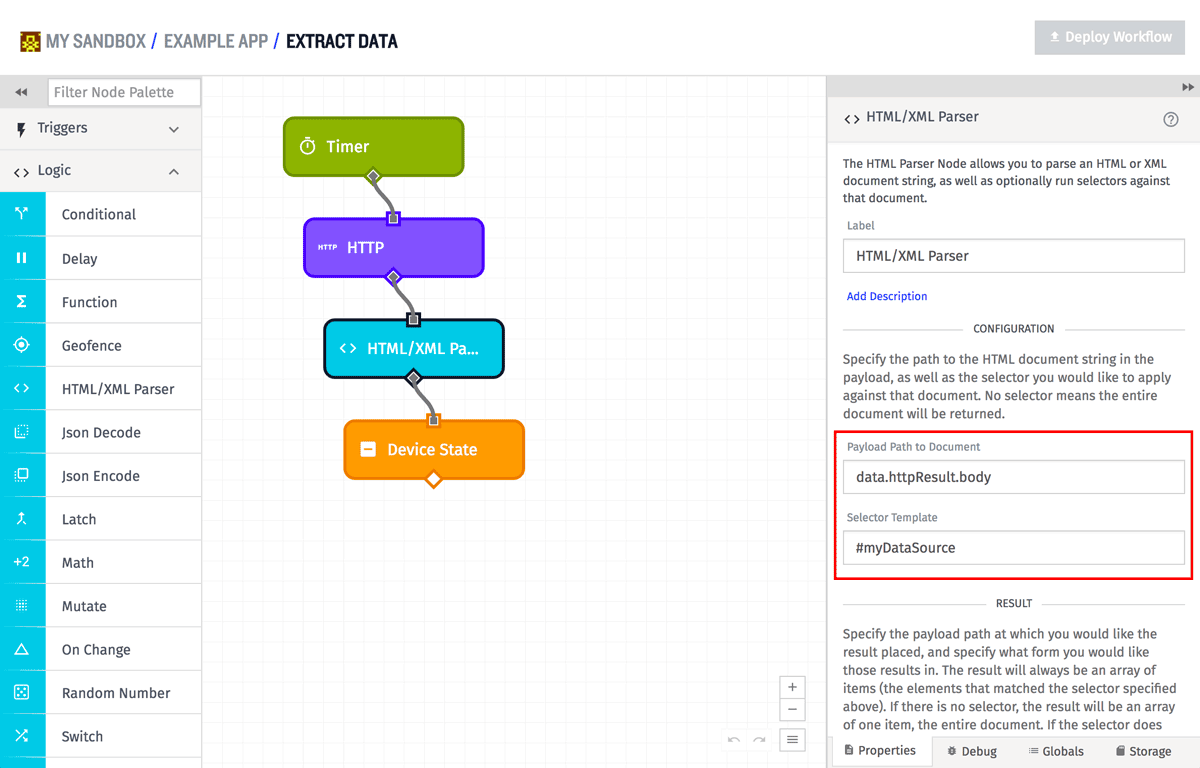1200x768 pixels.
Task: Go to Example App breadcrumb
Action: (216, 41)
